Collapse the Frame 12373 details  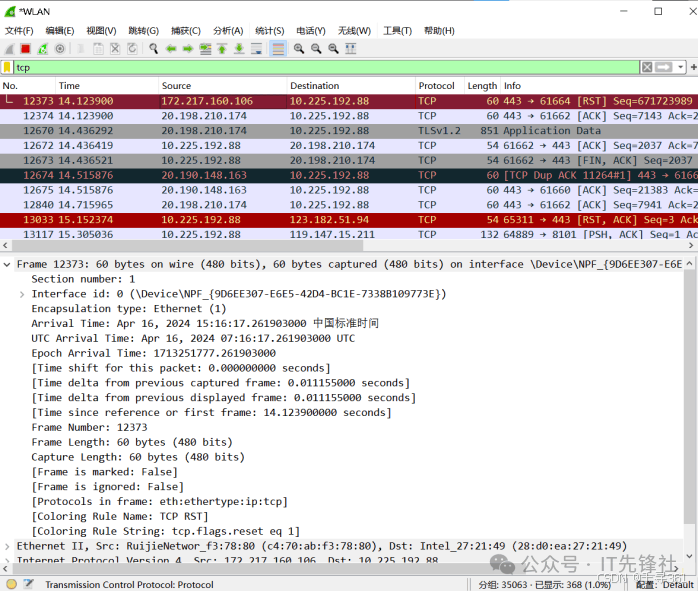pos(8,264)
